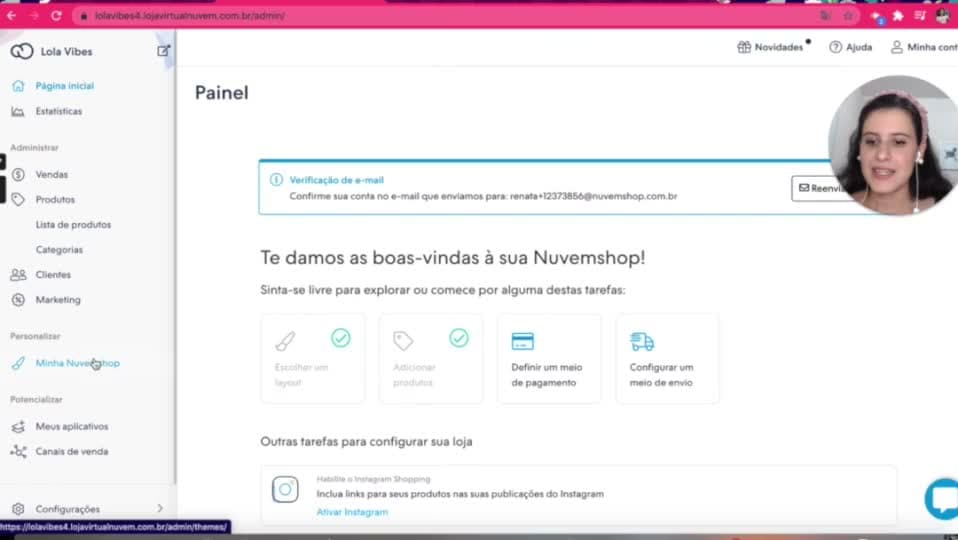Open the Adicionar produtos card
This screenshot has height=540, width=958.
431,359
